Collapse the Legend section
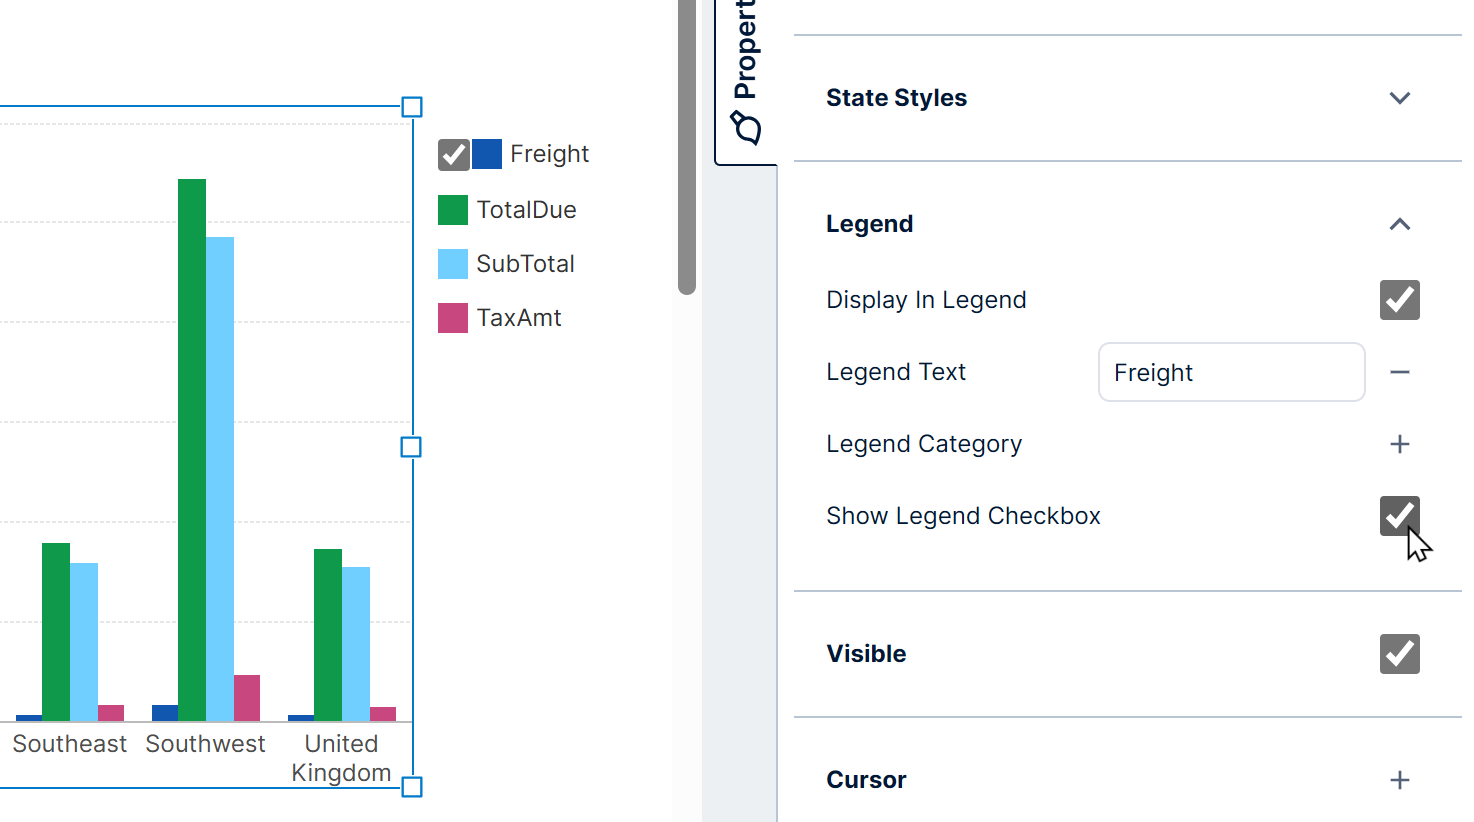 tap(1399, 224)
